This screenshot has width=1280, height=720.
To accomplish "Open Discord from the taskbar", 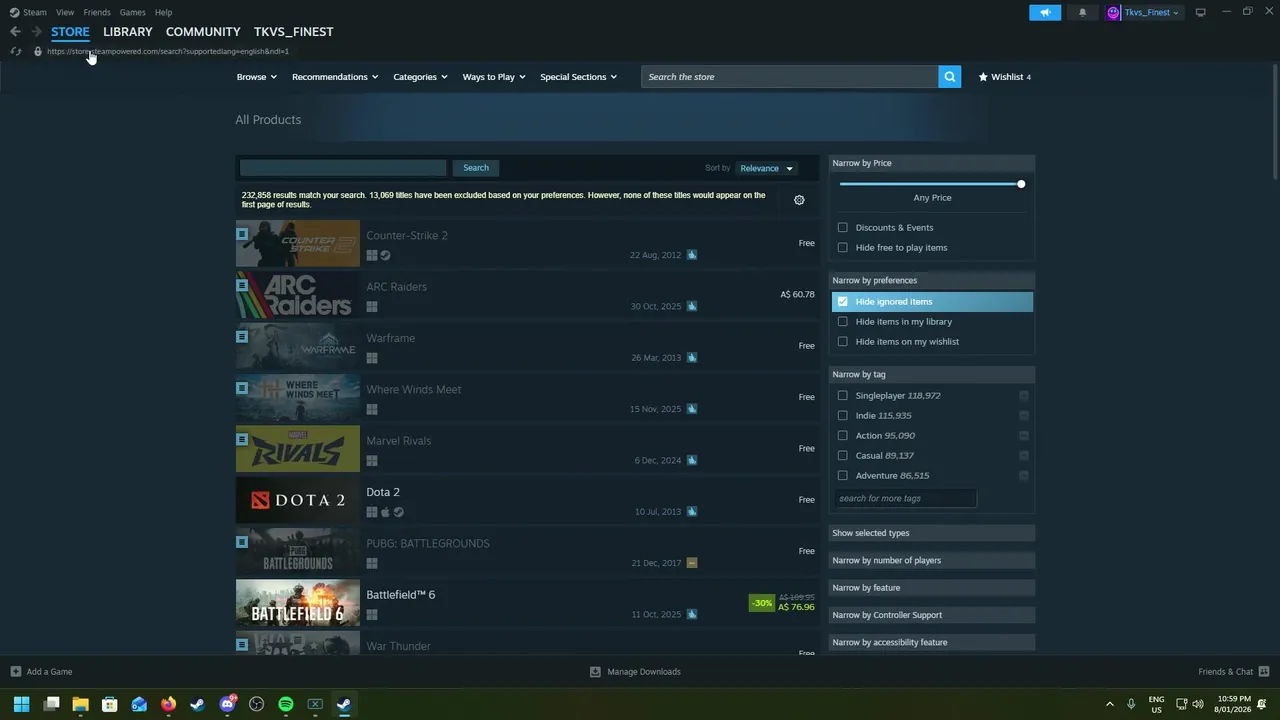I will (x=227, y=704).
